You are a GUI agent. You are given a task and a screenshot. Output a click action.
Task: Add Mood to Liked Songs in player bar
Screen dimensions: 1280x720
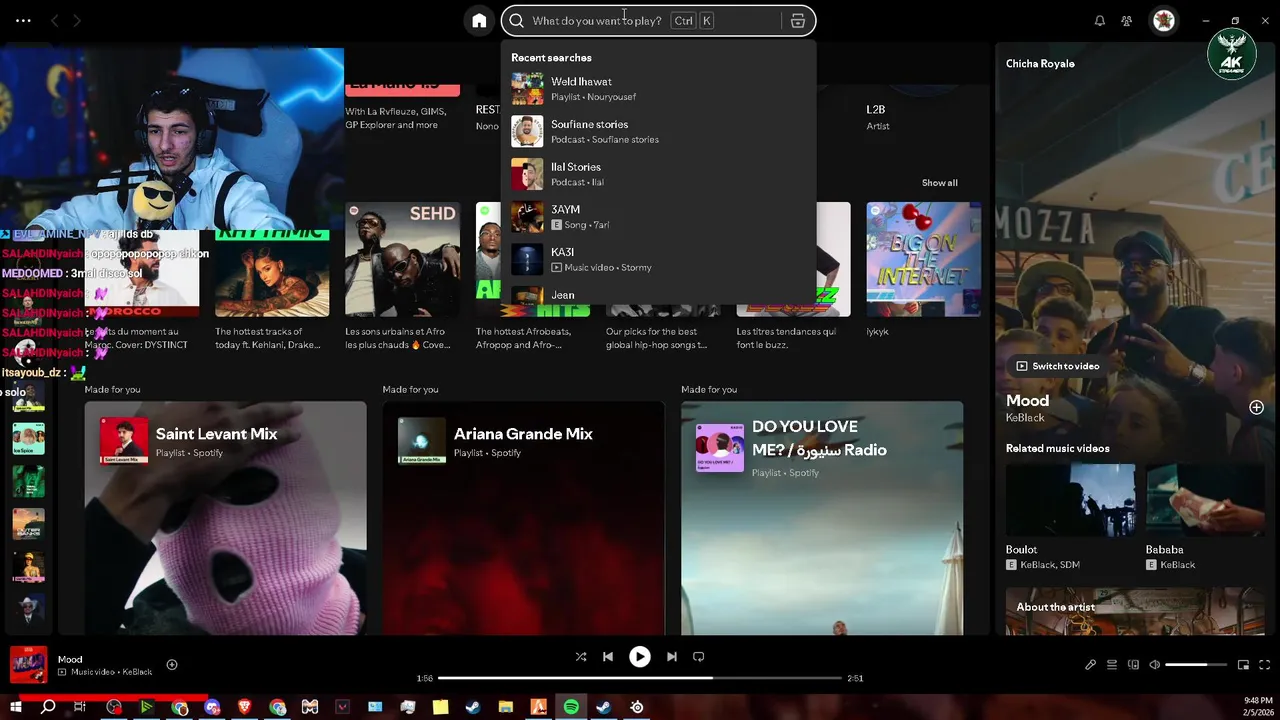pos(172,665)
